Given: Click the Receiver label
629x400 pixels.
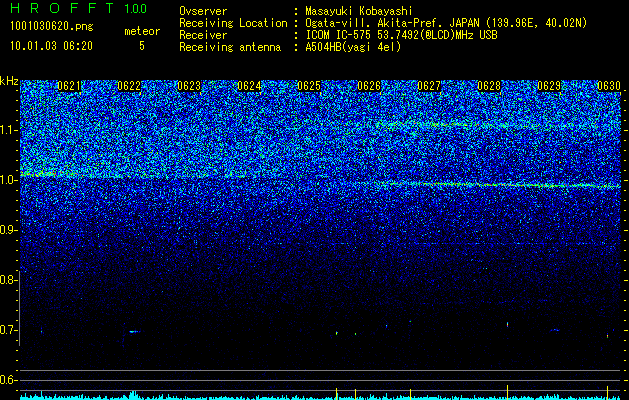Looking at the screenshot, I should pos(203,35).
